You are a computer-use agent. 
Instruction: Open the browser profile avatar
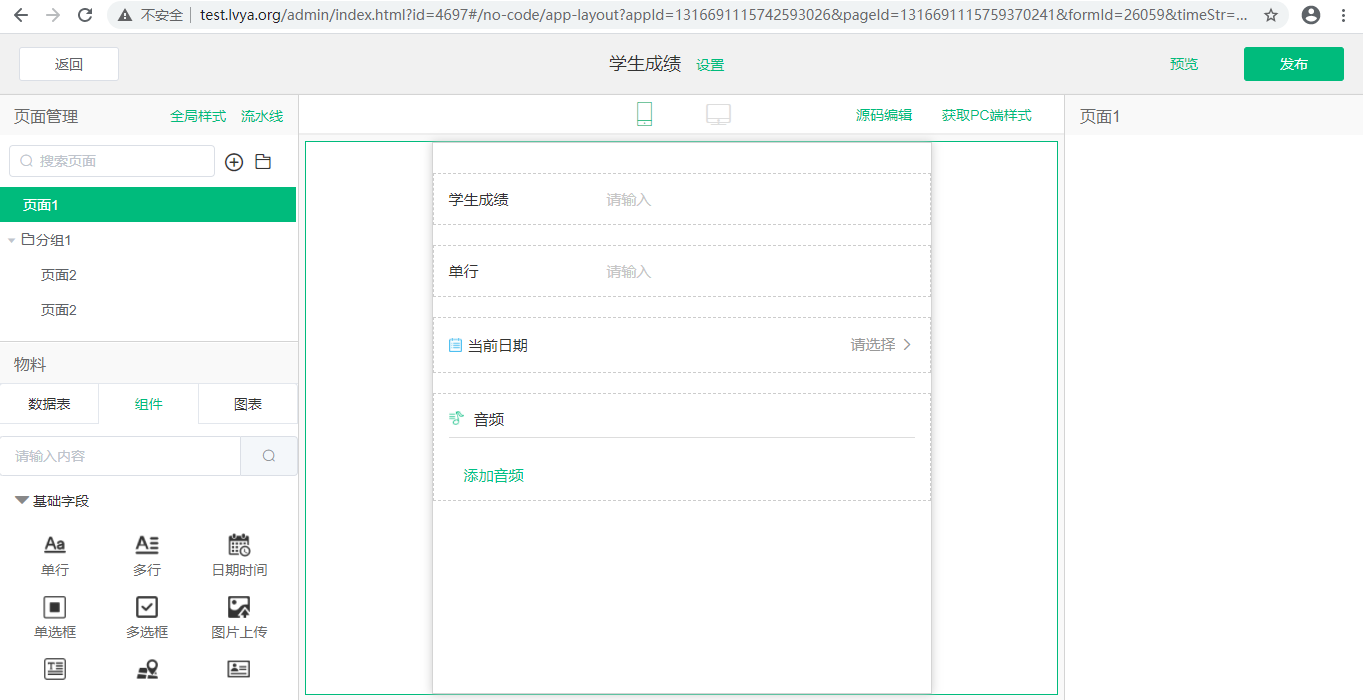click(x=1311, y=15)
